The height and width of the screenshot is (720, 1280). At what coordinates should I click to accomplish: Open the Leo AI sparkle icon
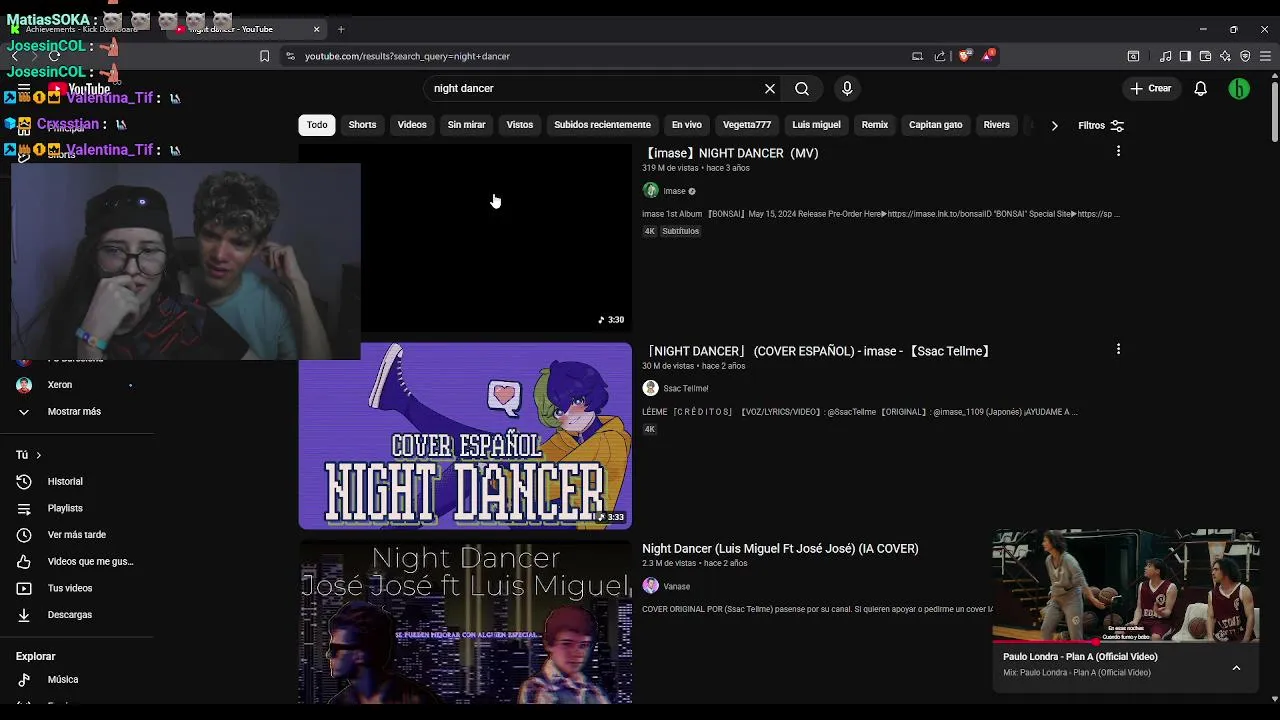point(1225,56)
